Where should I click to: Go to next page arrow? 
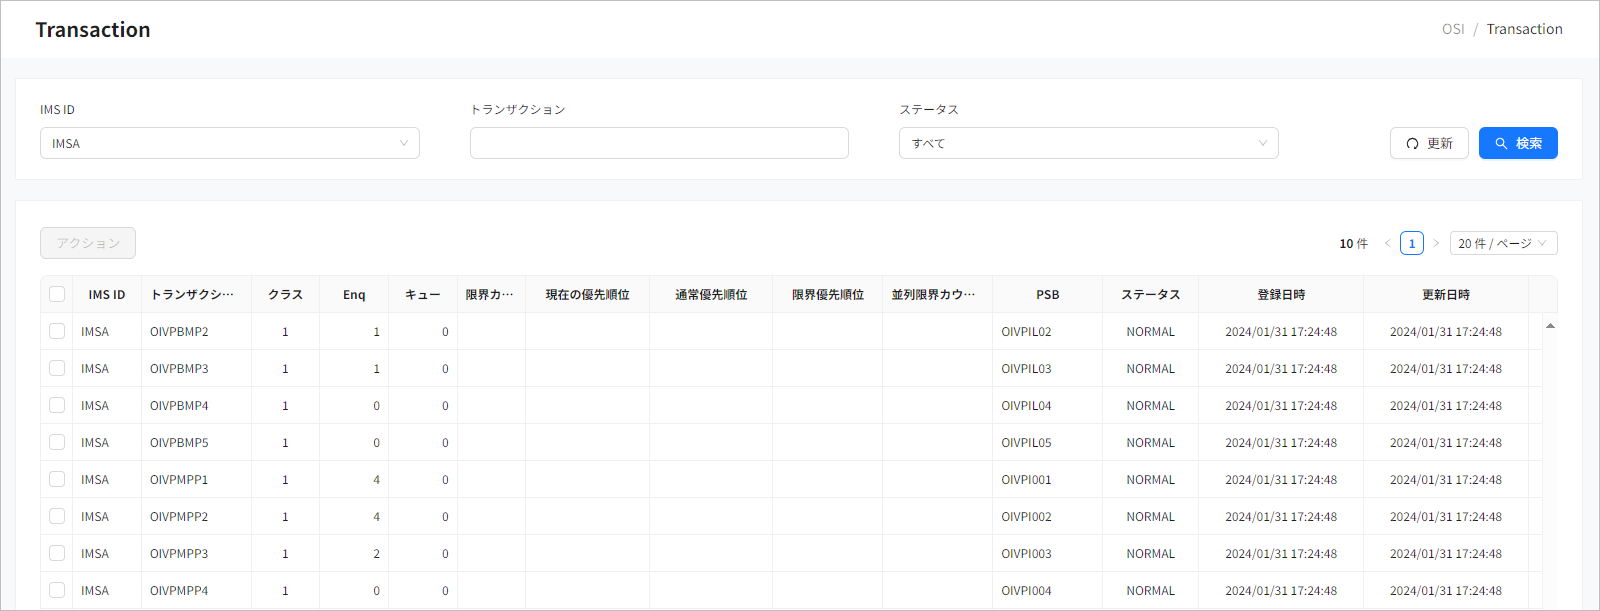click(x=1436, y=243)
